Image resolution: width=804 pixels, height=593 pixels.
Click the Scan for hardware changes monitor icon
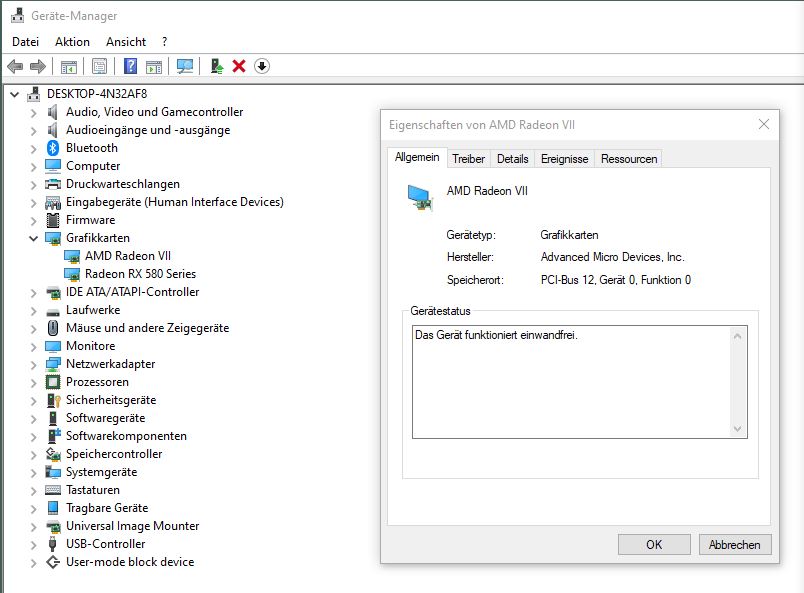click(x=185, y=66)
